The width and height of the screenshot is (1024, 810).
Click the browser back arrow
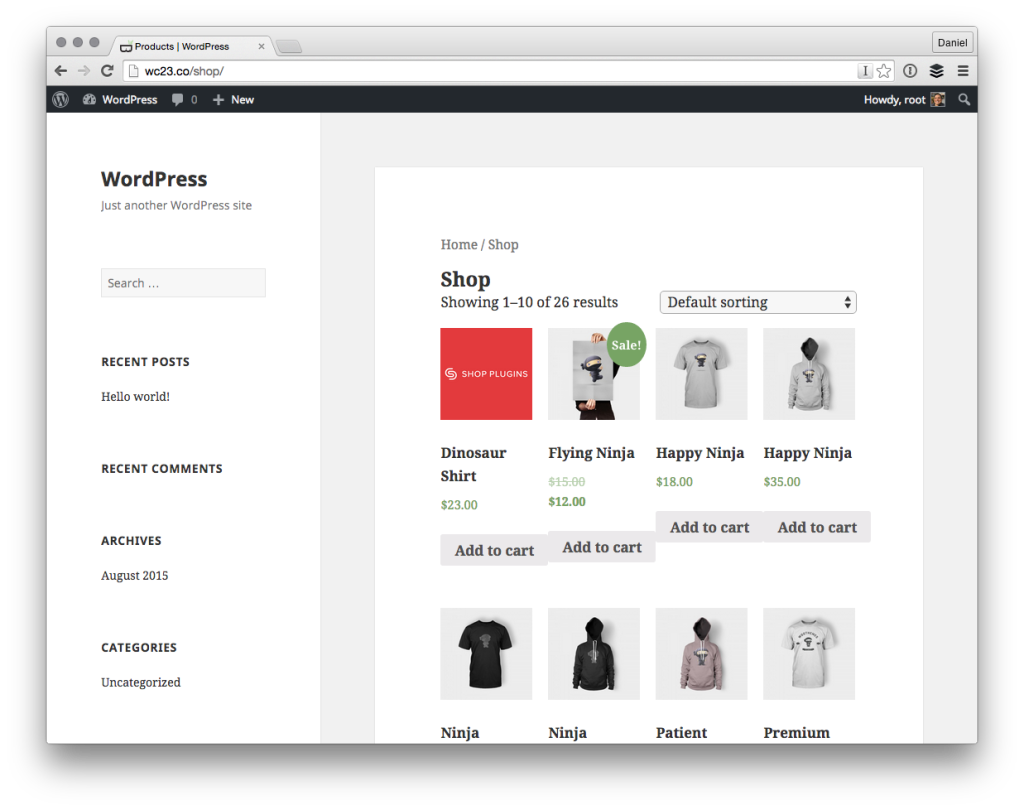[61, 71]
